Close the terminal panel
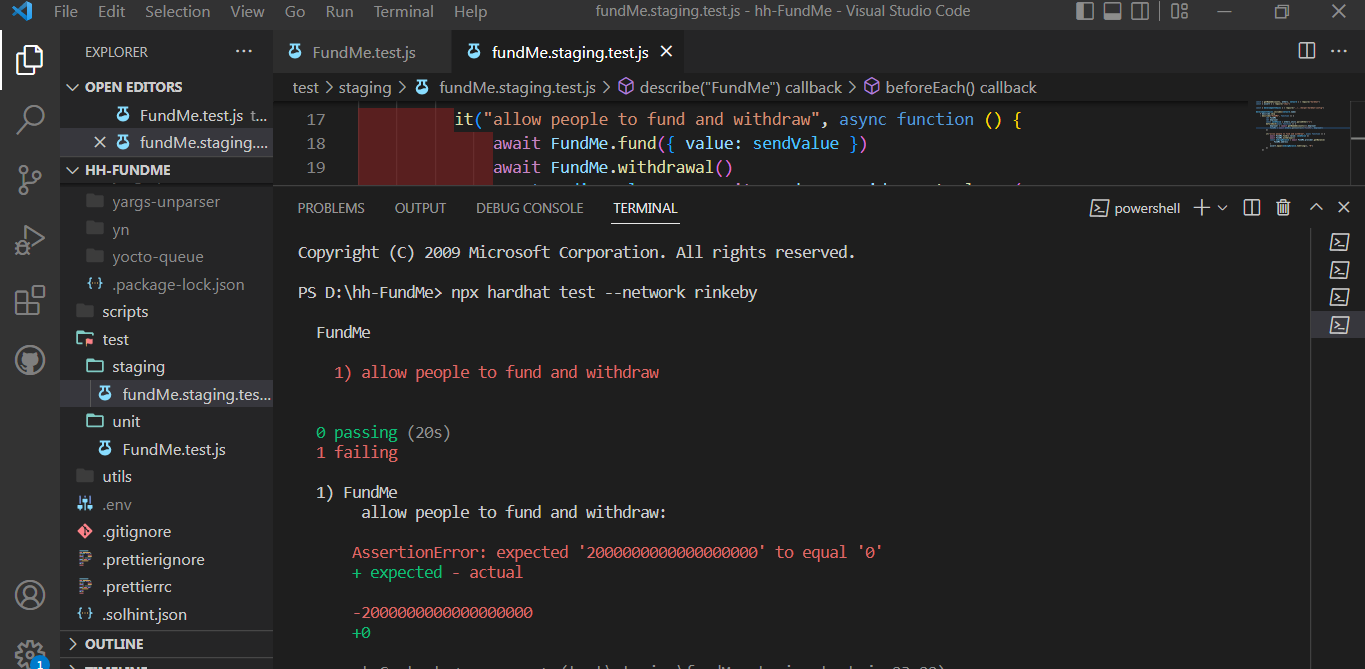 click(1343, 208)
